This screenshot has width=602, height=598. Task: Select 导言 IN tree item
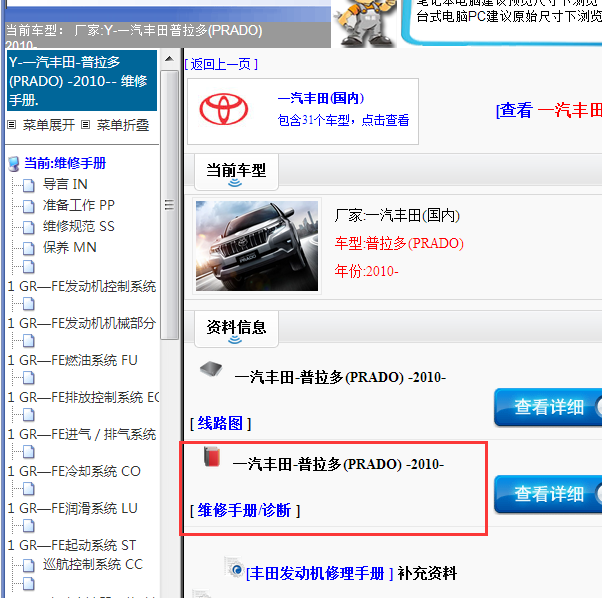[65, 184]
